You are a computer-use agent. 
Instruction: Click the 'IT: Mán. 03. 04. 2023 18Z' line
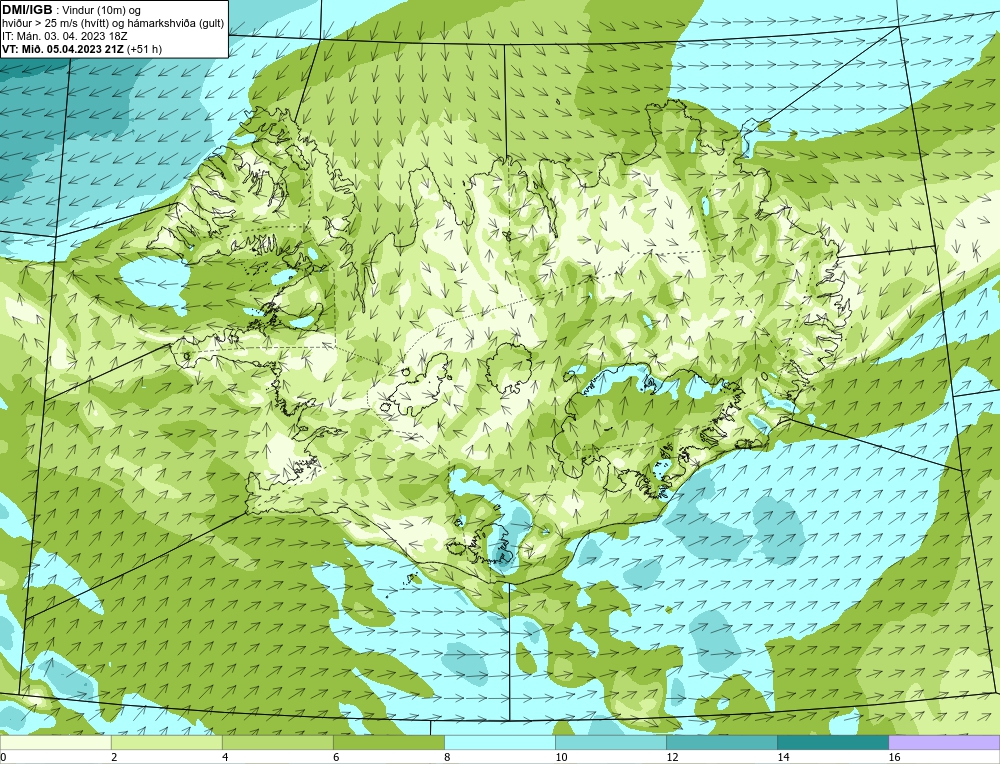pos(64,36)
